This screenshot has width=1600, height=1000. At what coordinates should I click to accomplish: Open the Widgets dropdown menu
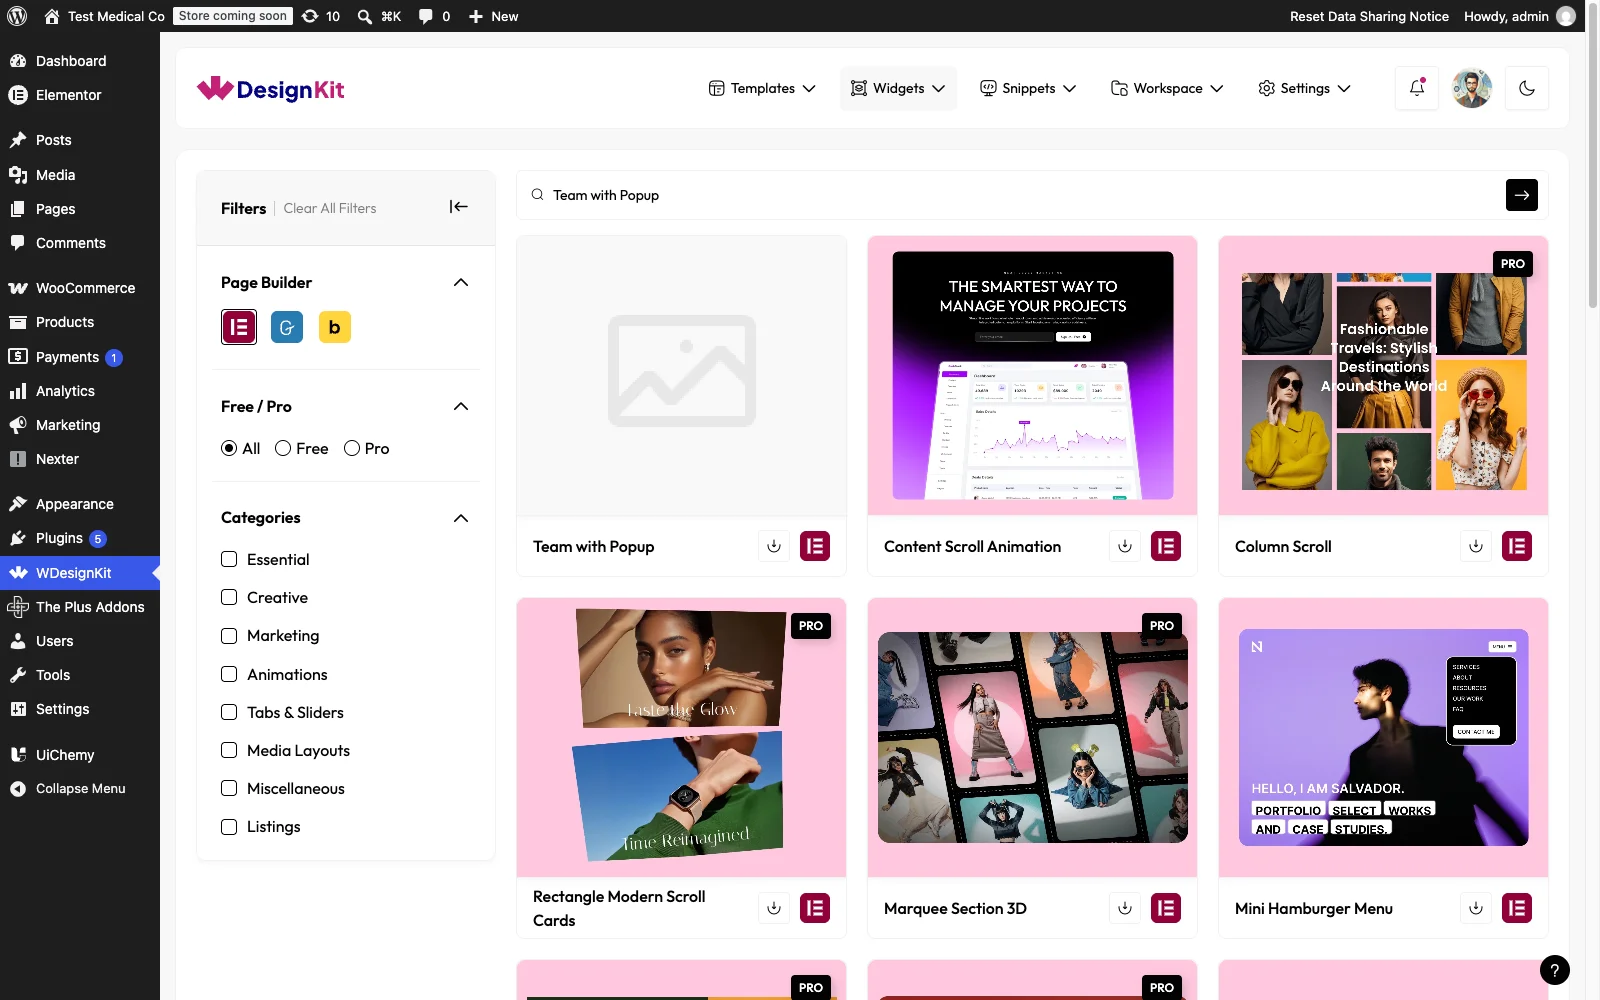click(x=898, y=88)
